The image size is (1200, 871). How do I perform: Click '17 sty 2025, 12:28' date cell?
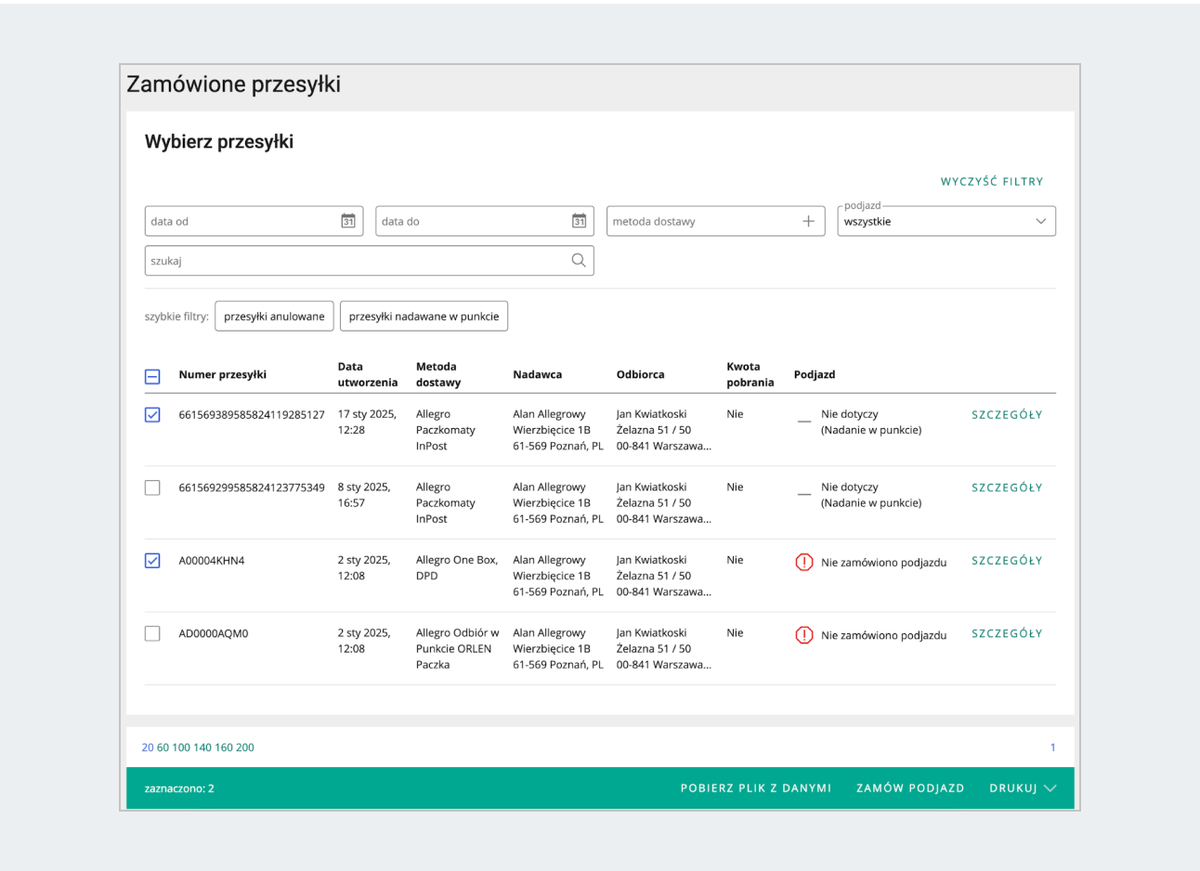tap(367, 422)
